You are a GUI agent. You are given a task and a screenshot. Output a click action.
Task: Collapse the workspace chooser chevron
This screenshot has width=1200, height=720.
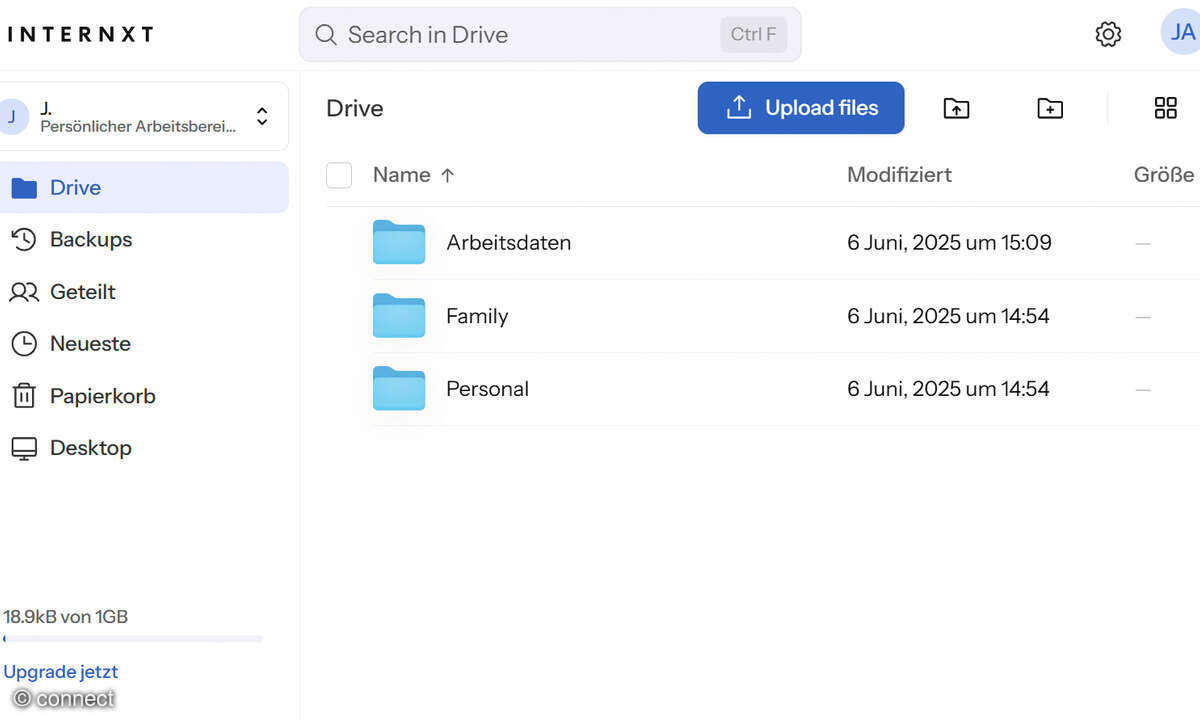point(261,116)
